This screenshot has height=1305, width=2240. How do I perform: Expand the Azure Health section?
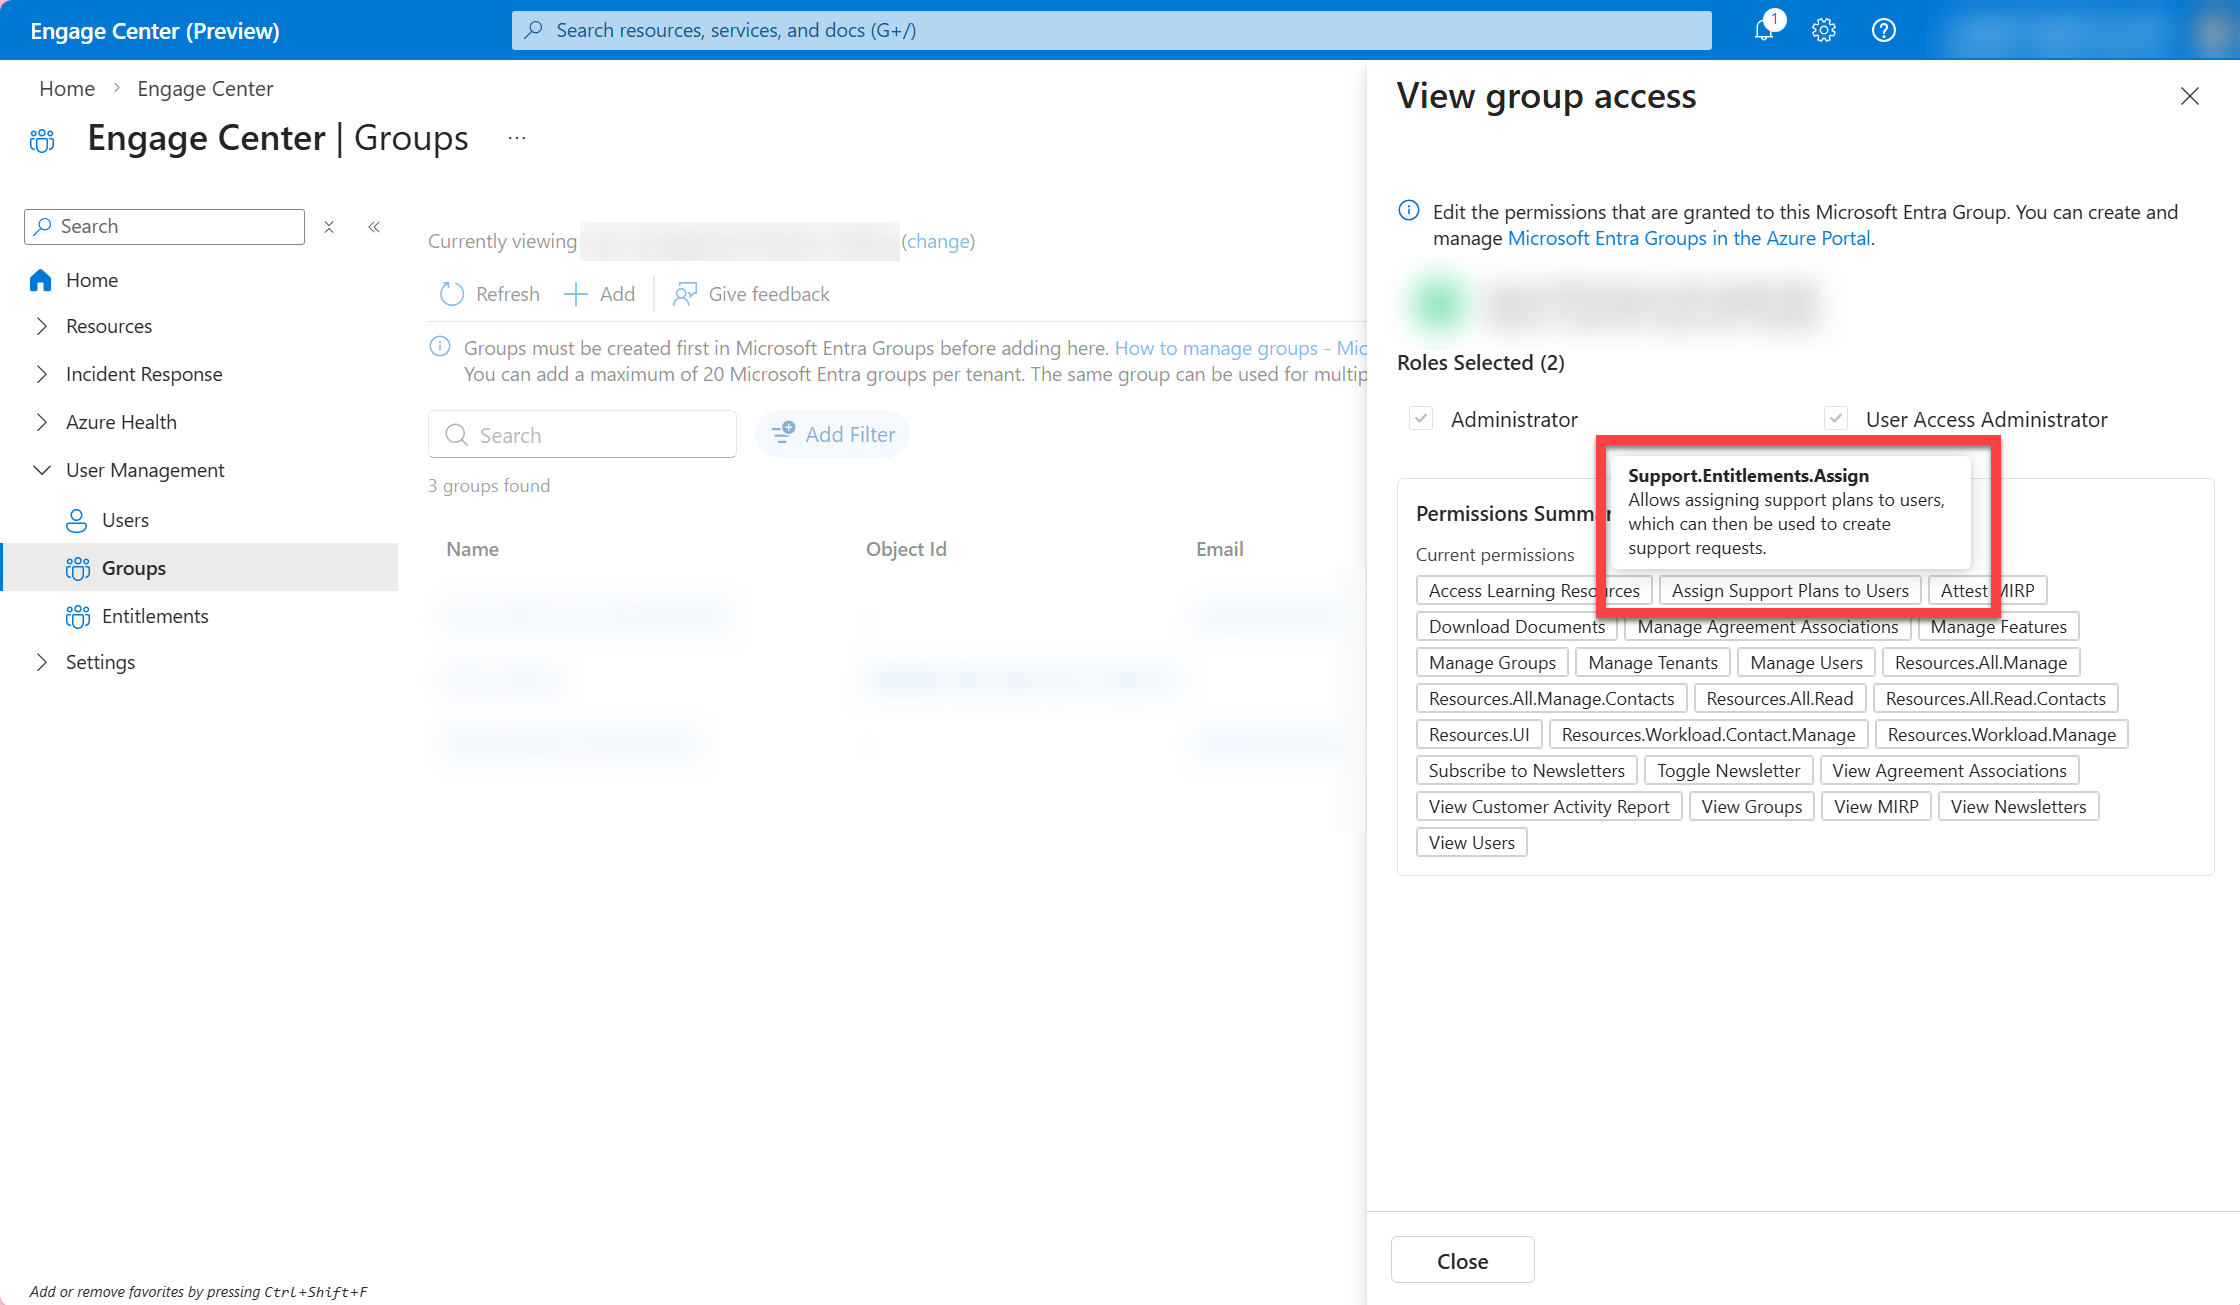(42, 422)
